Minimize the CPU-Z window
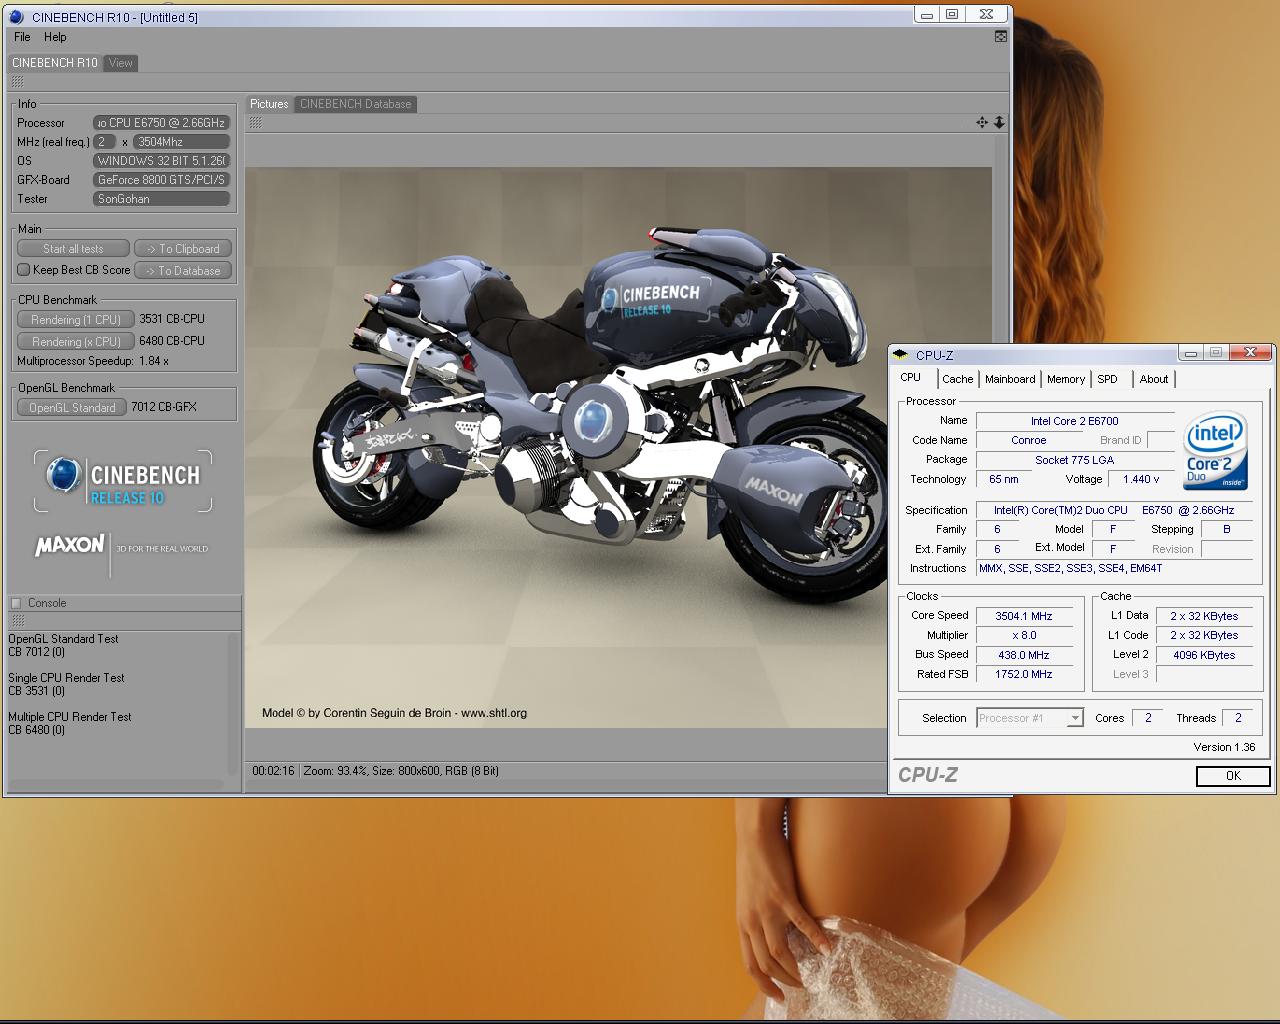 point(1190,352)
